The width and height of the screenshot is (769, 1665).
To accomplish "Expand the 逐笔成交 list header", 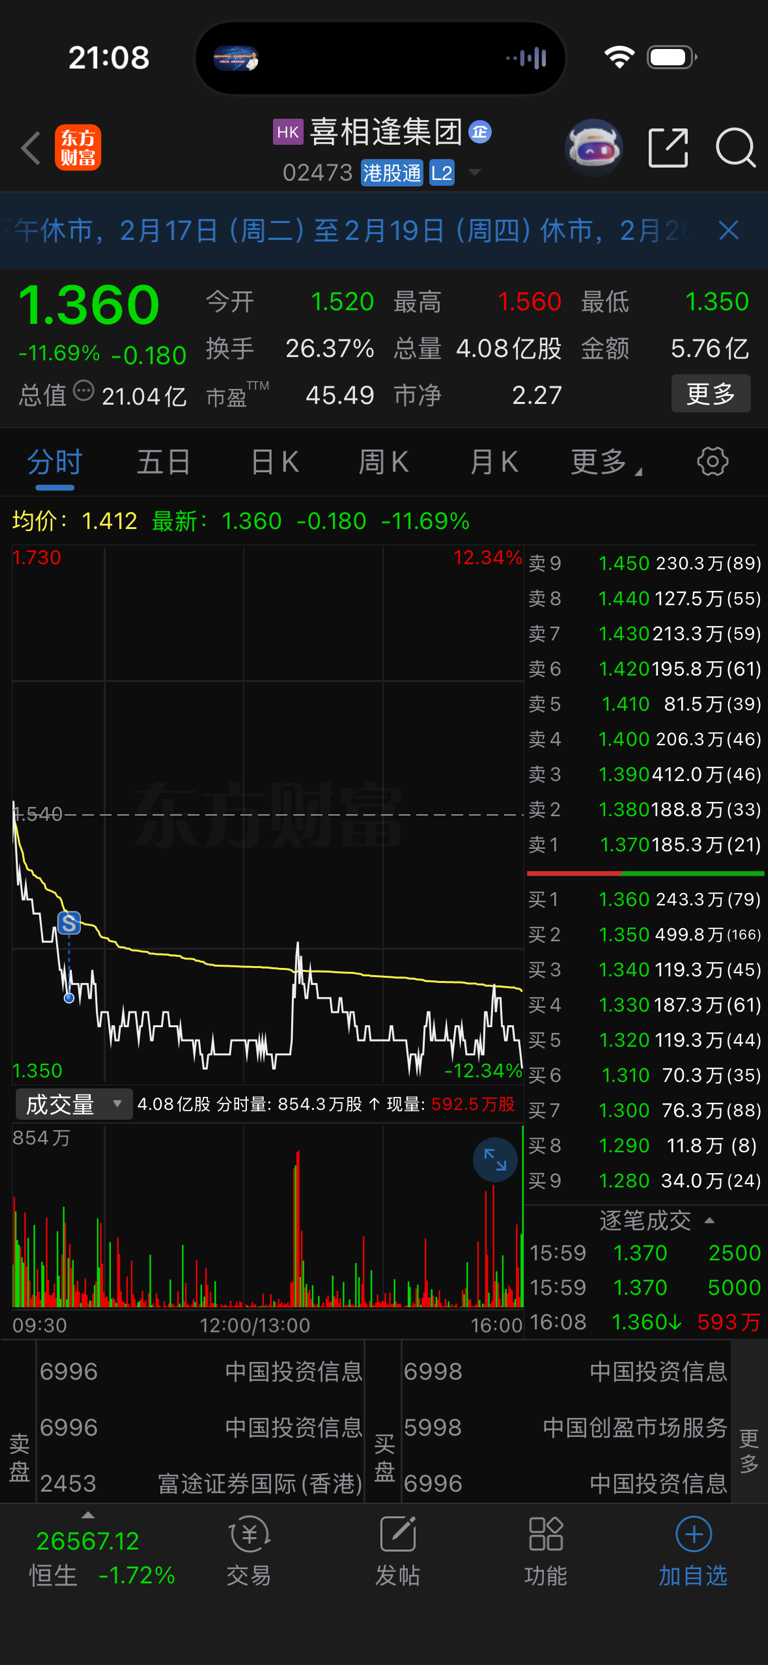I will click(657, 1221).
